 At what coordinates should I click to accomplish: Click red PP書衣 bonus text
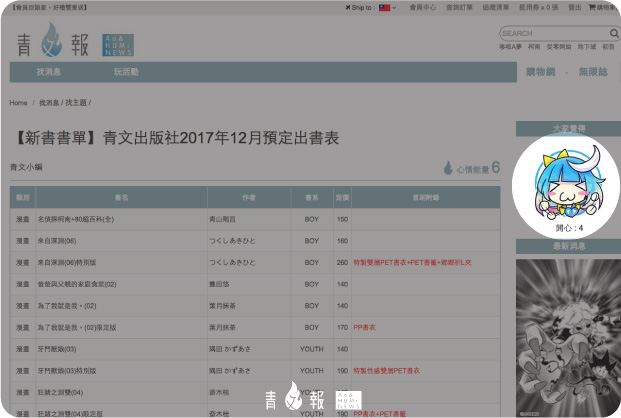[364, 327]
